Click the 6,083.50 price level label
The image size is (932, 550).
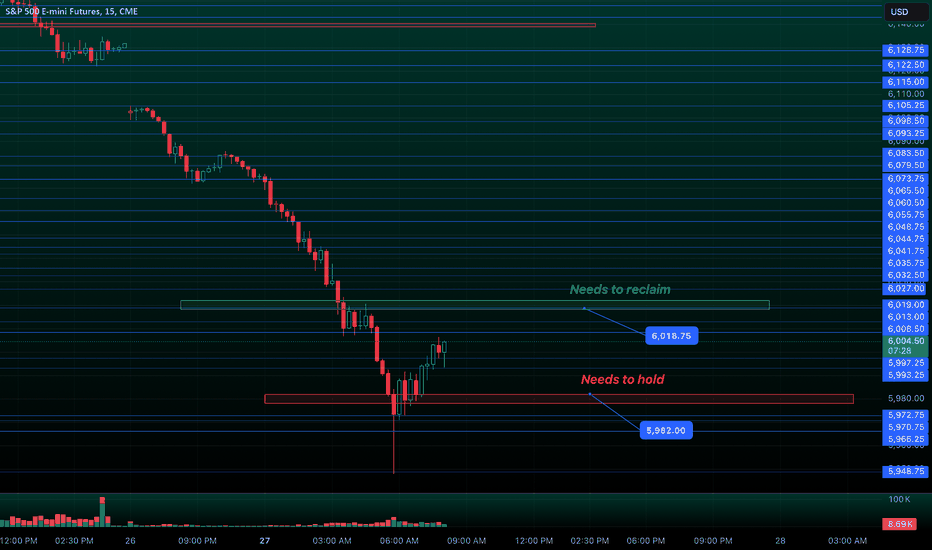click(906, 153)
